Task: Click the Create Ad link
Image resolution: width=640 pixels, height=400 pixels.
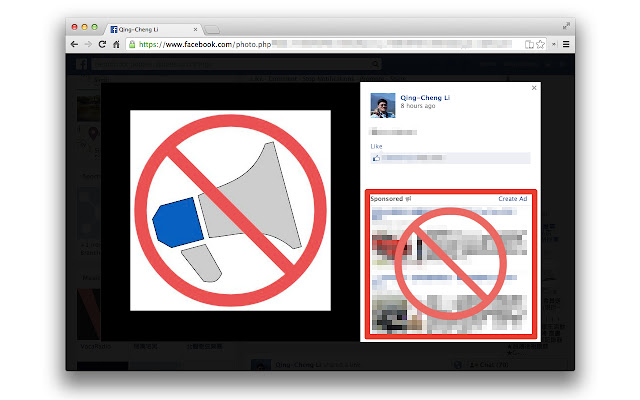Action: point(513,199)
